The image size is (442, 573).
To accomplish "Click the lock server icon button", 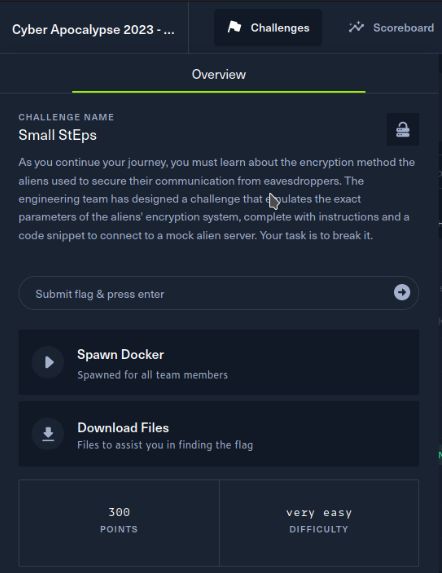I will pyautogui.click(x=403, y=129).
